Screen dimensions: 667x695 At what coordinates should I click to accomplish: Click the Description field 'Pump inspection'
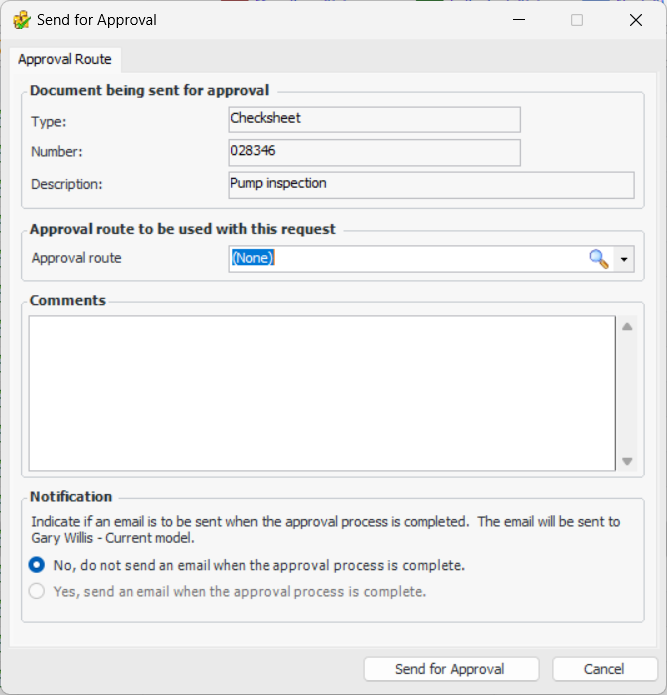click(432, 185)
